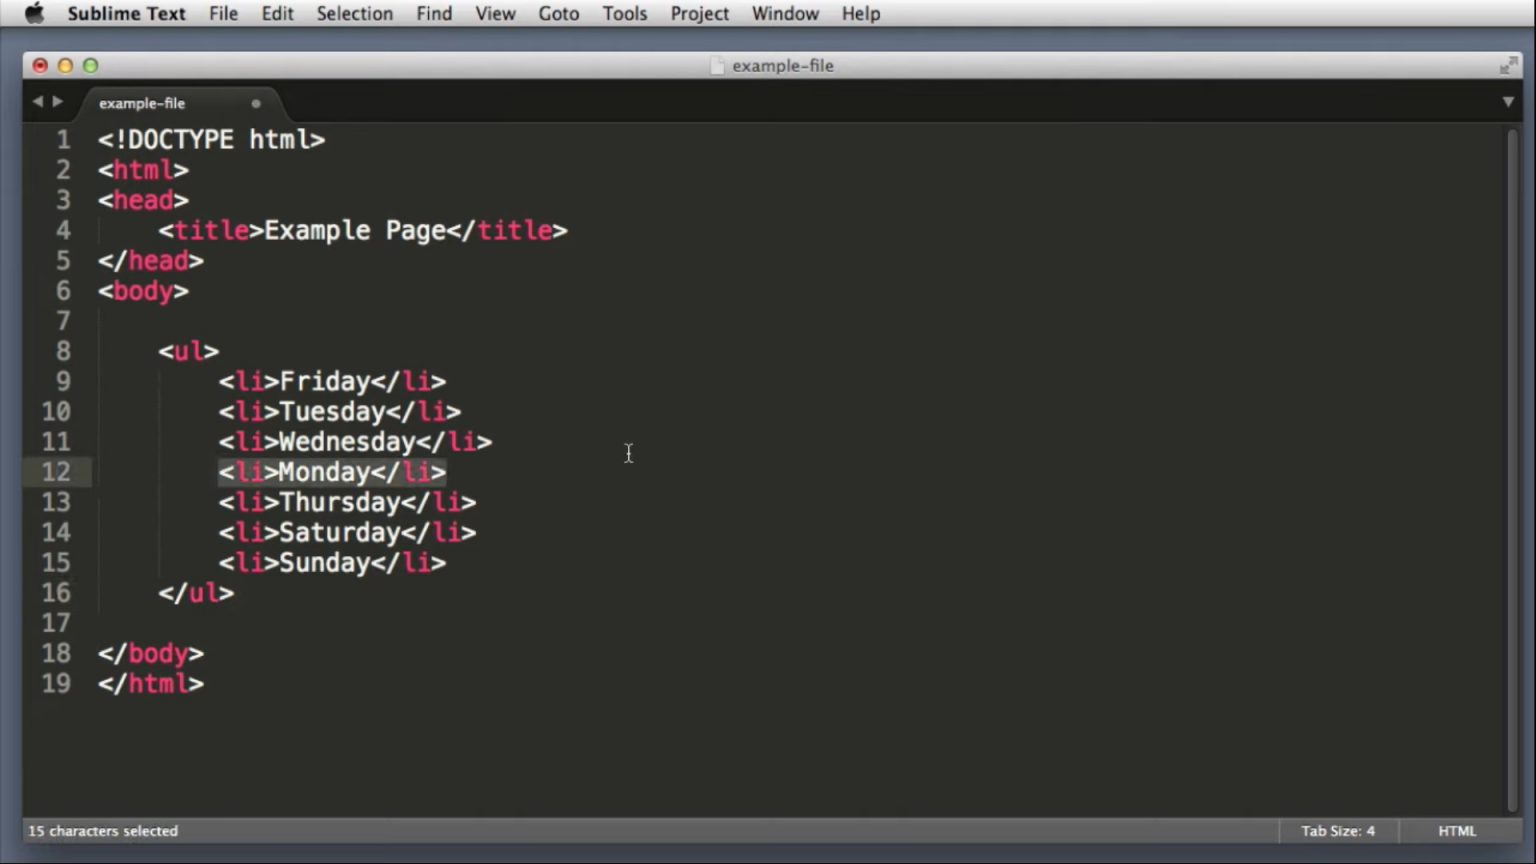Open the tab overflow dropdown at top right
The height and width of the screenshot is (864, 1536).
[x=1508, y=102]
